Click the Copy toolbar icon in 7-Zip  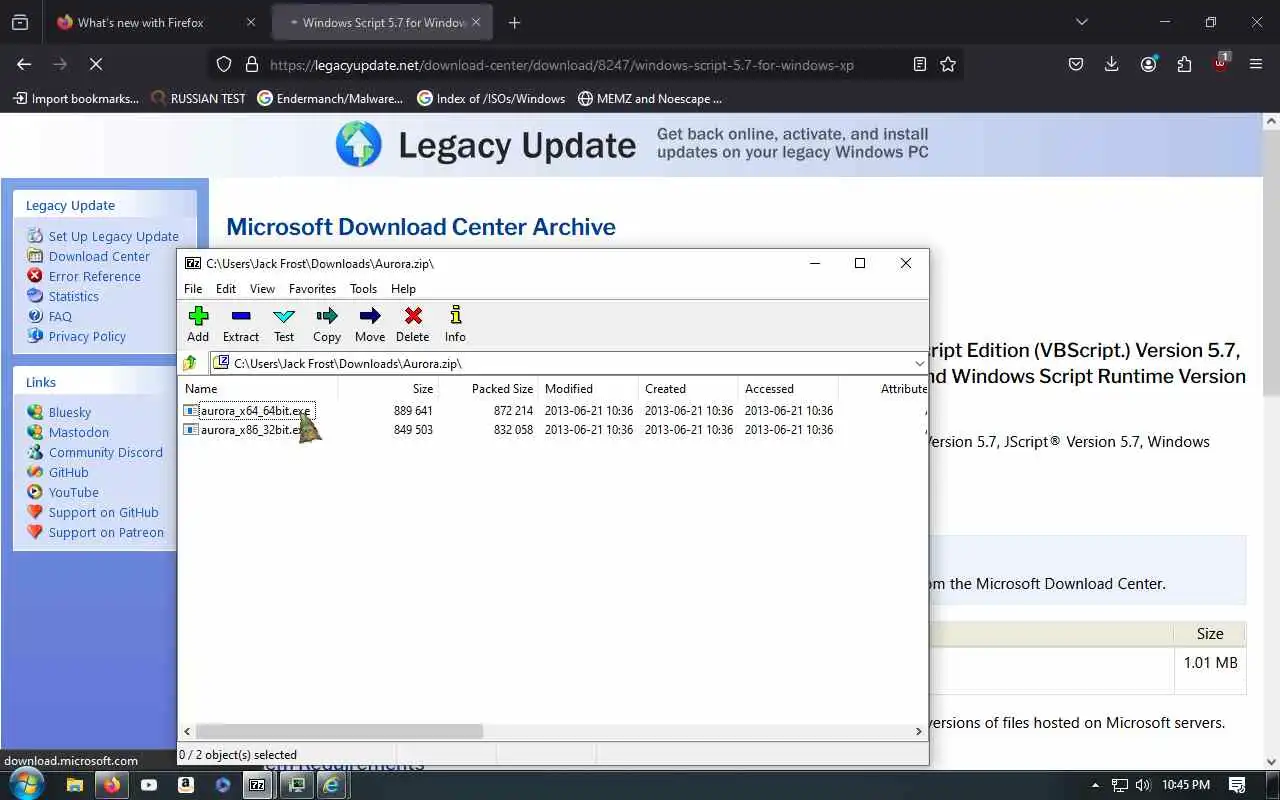tap(327, 325)
